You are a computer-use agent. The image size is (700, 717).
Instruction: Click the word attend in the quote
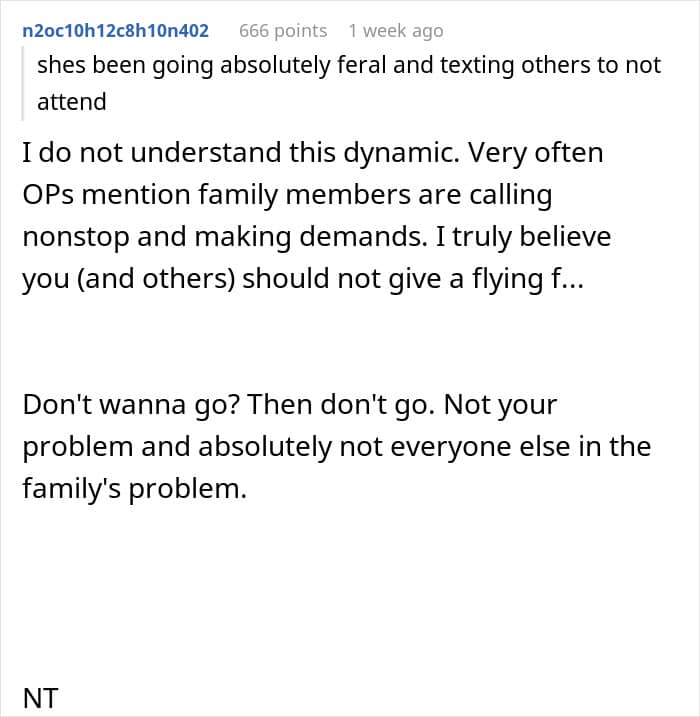click(72, 102)
